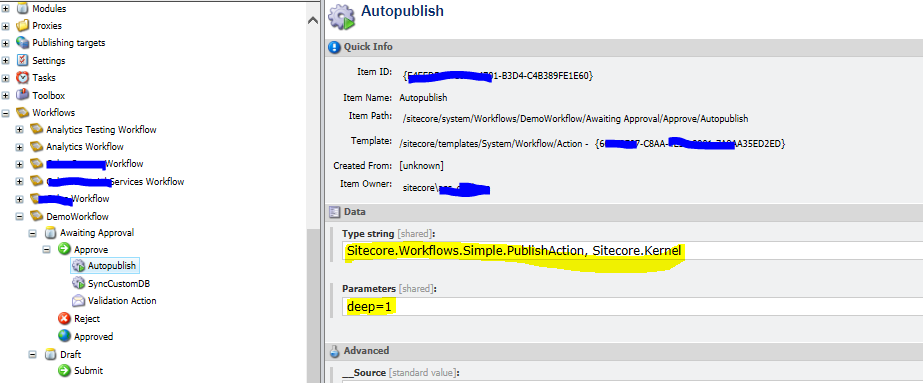Select the Approved state item
923x383 pixels.
94,337
